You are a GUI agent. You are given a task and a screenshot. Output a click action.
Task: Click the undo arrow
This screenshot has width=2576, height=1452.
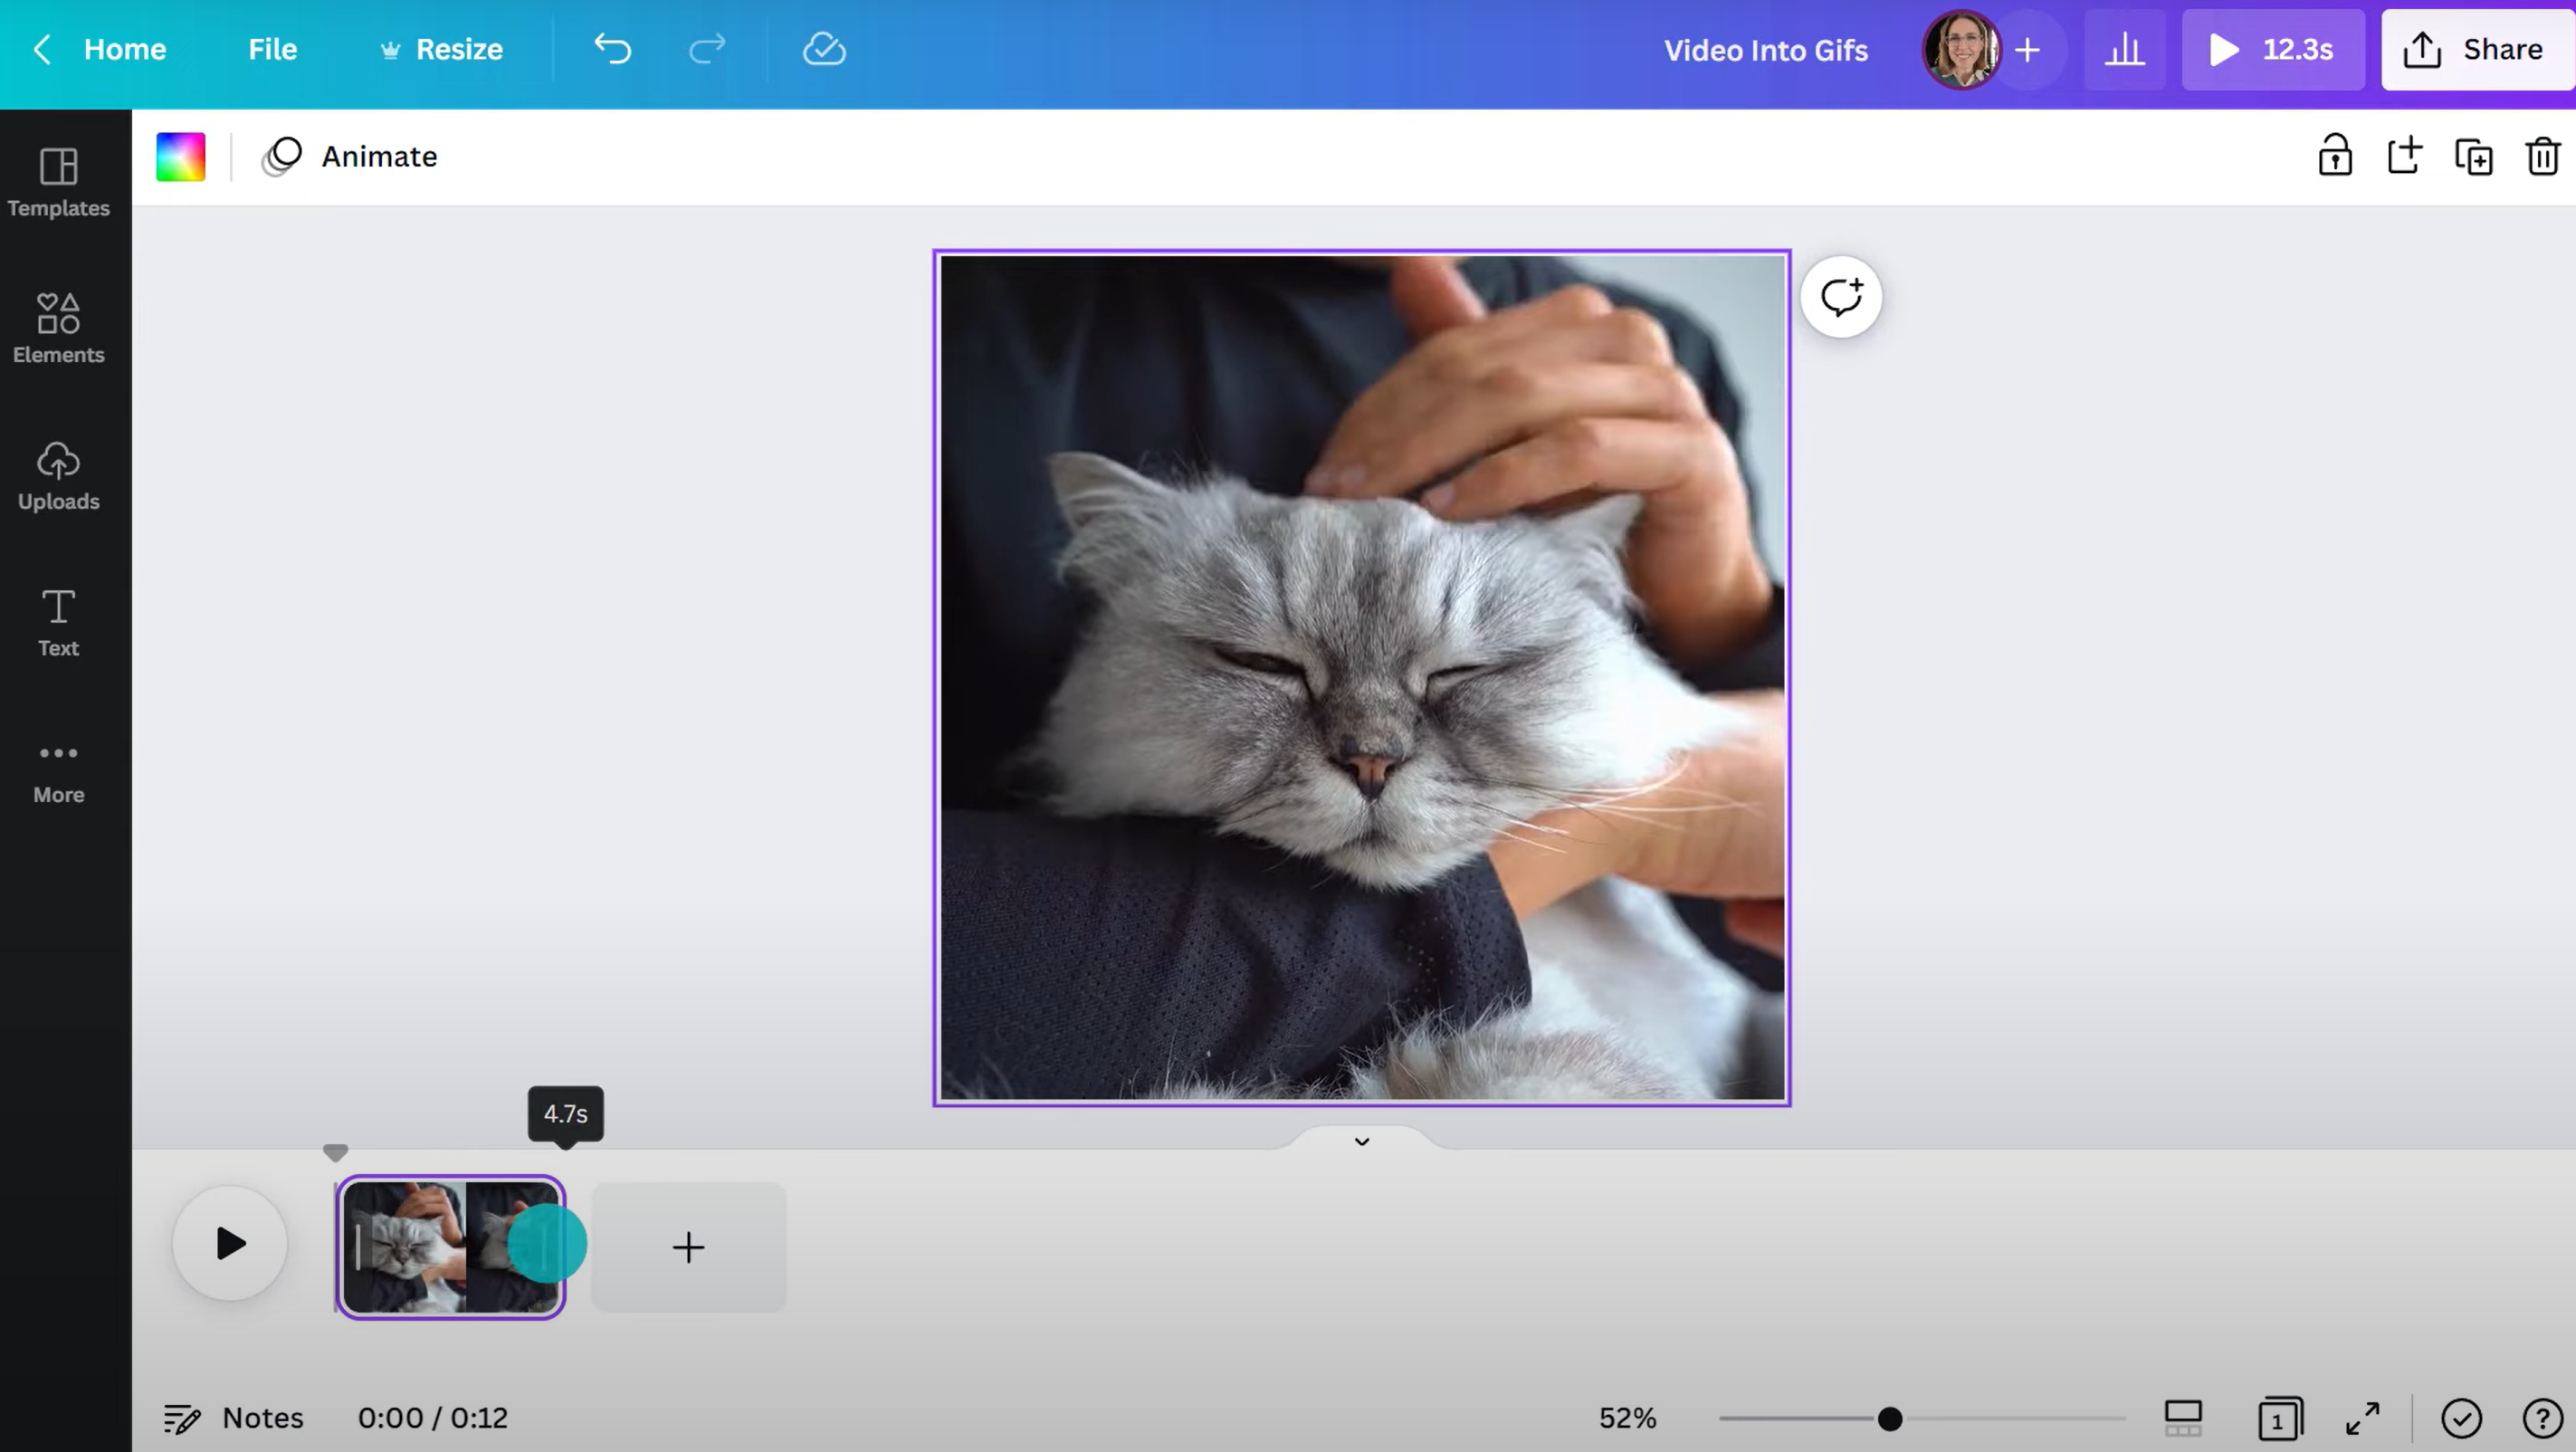pos(612,49)
